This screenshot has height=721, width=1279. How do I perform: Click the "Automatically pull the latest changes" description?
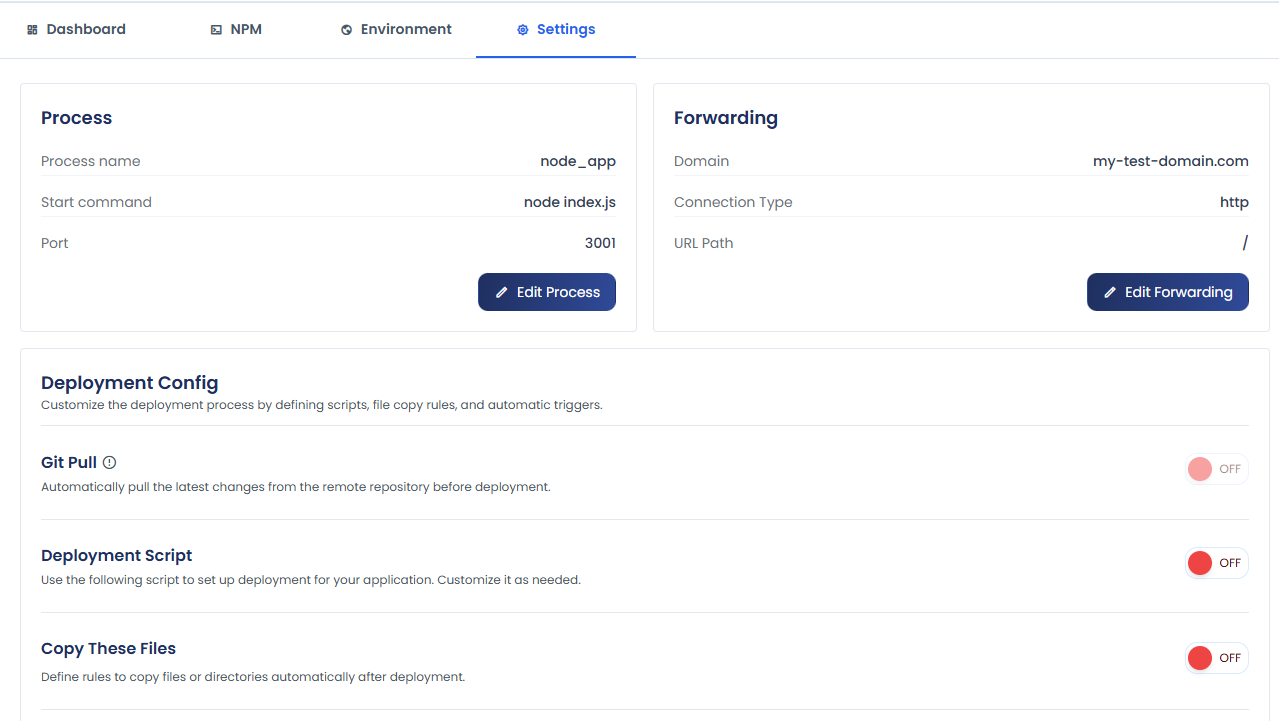click(296, 487)
